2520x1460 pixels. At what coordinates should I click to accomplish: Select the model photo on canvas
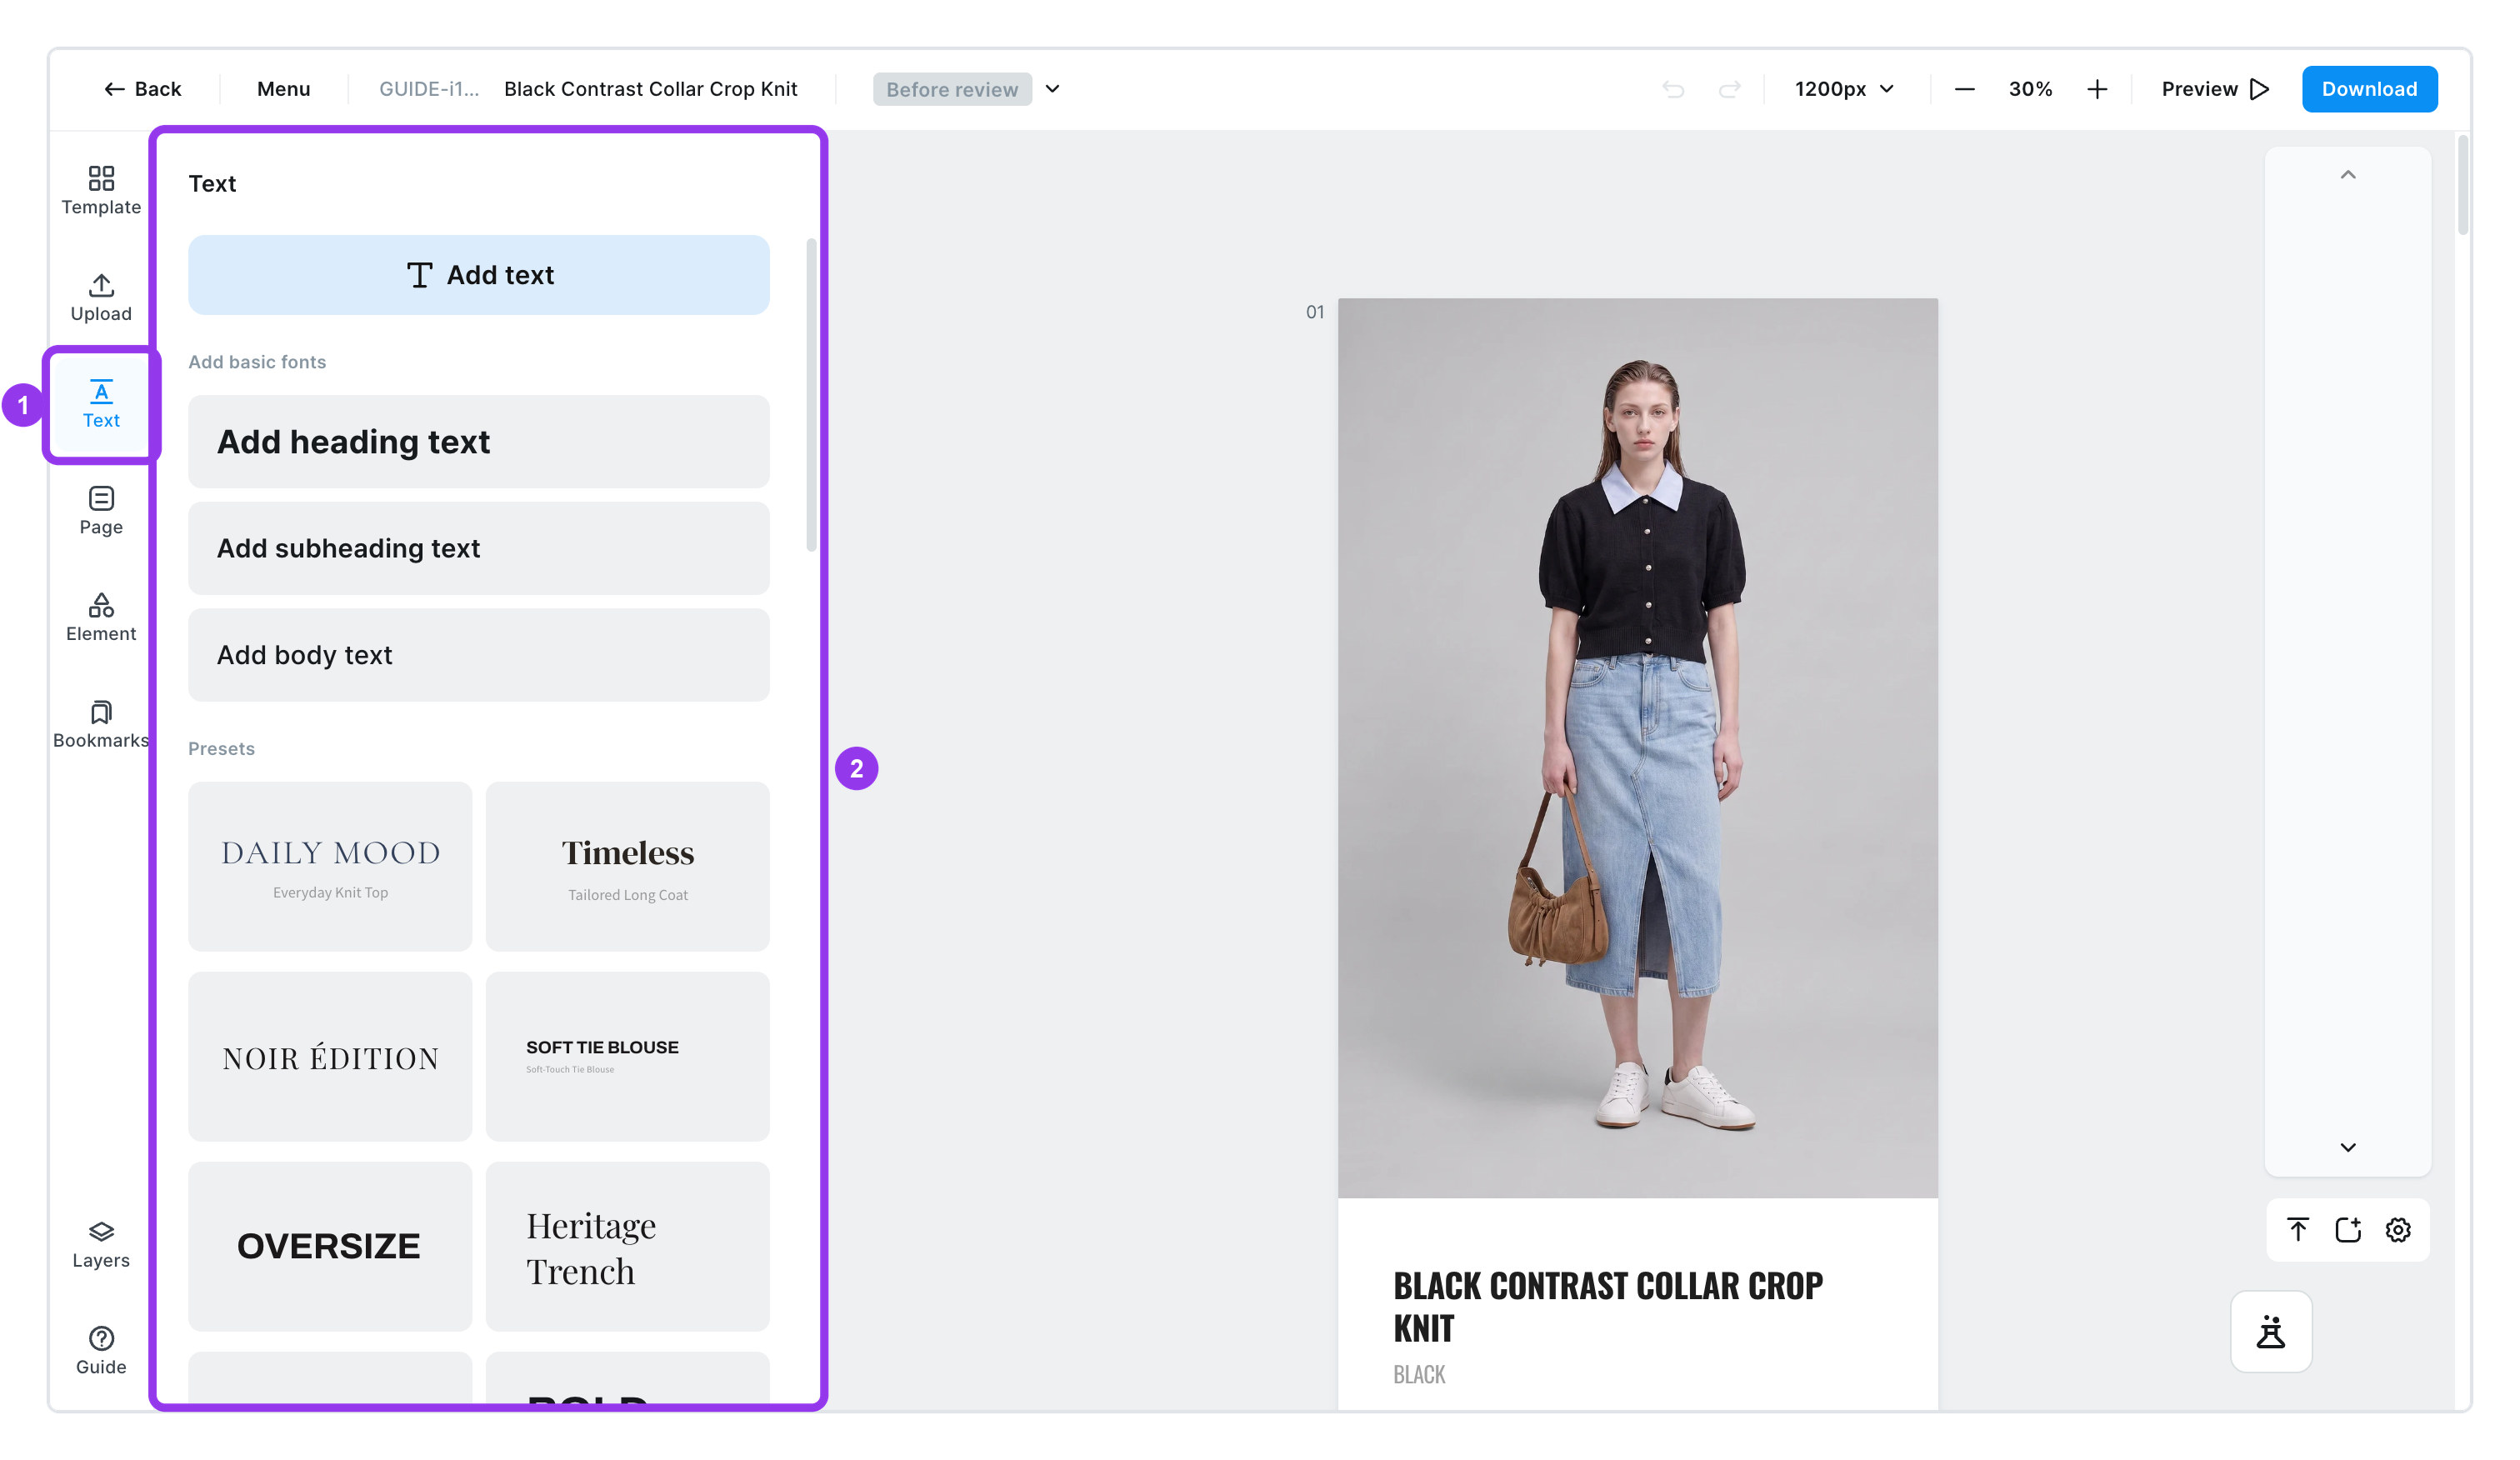point(1637,748)
